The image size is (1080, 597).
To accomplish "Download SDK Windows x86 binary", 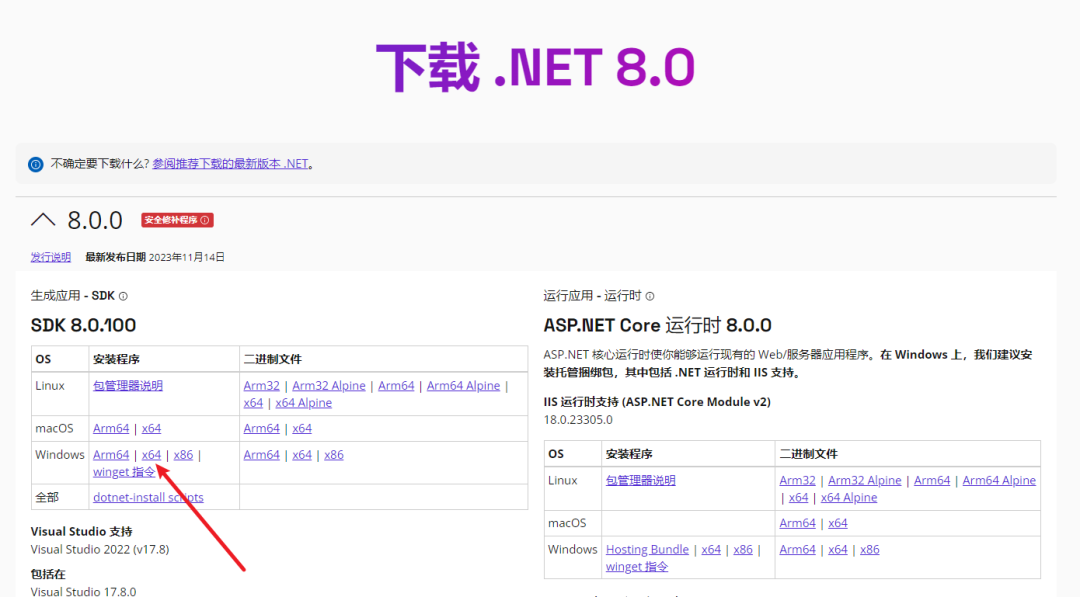I will 333,454.
